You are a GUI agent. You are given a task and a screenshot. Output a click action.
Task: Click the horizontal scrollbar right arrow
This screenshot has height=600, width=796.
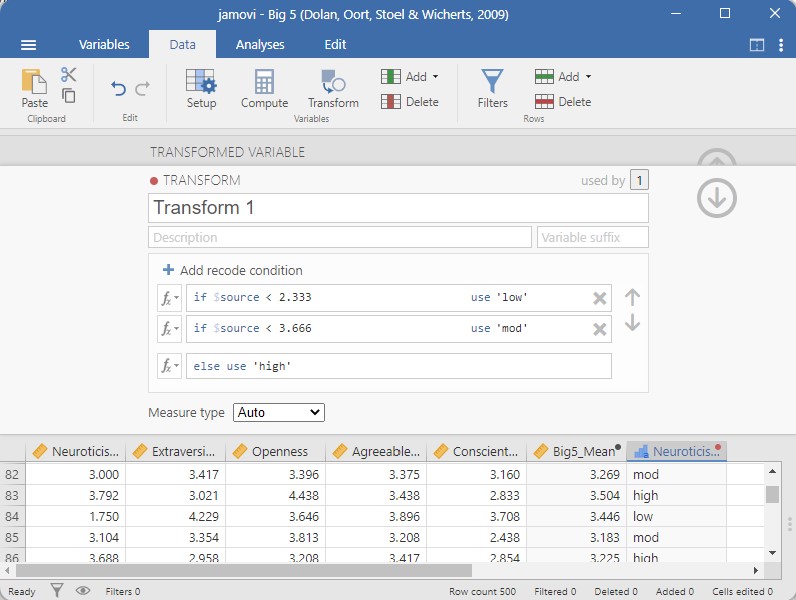(756, 571)
